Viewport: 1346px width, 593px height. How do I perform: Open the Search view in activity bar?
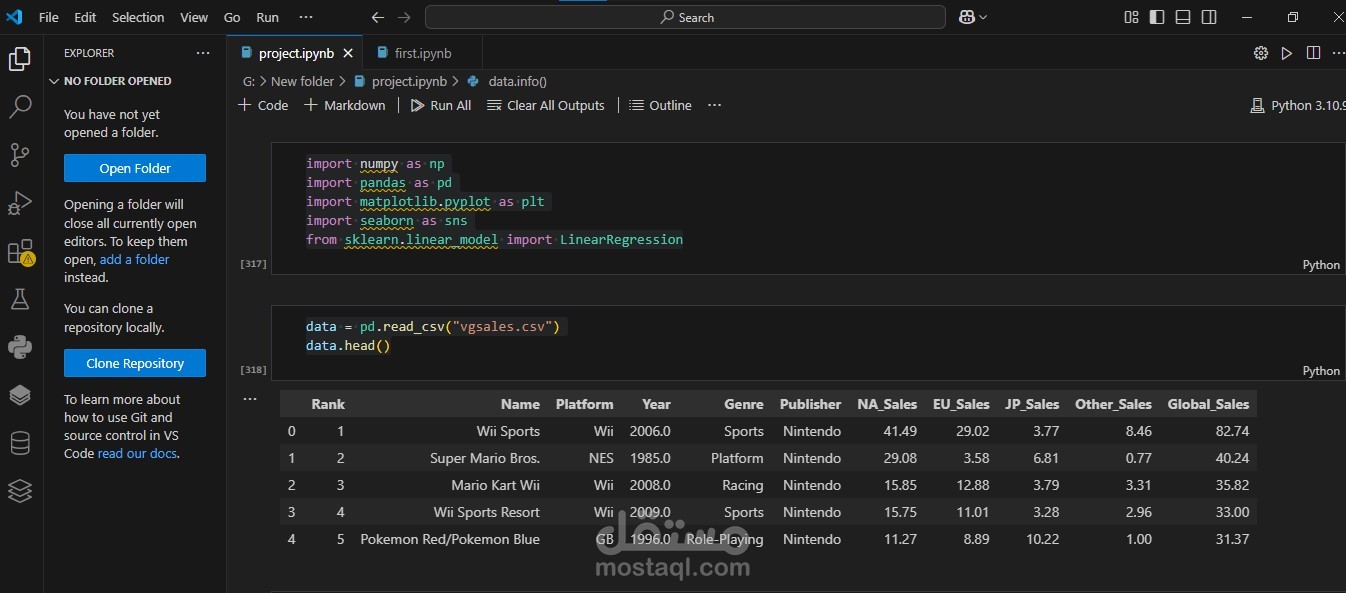click(20, 107)
